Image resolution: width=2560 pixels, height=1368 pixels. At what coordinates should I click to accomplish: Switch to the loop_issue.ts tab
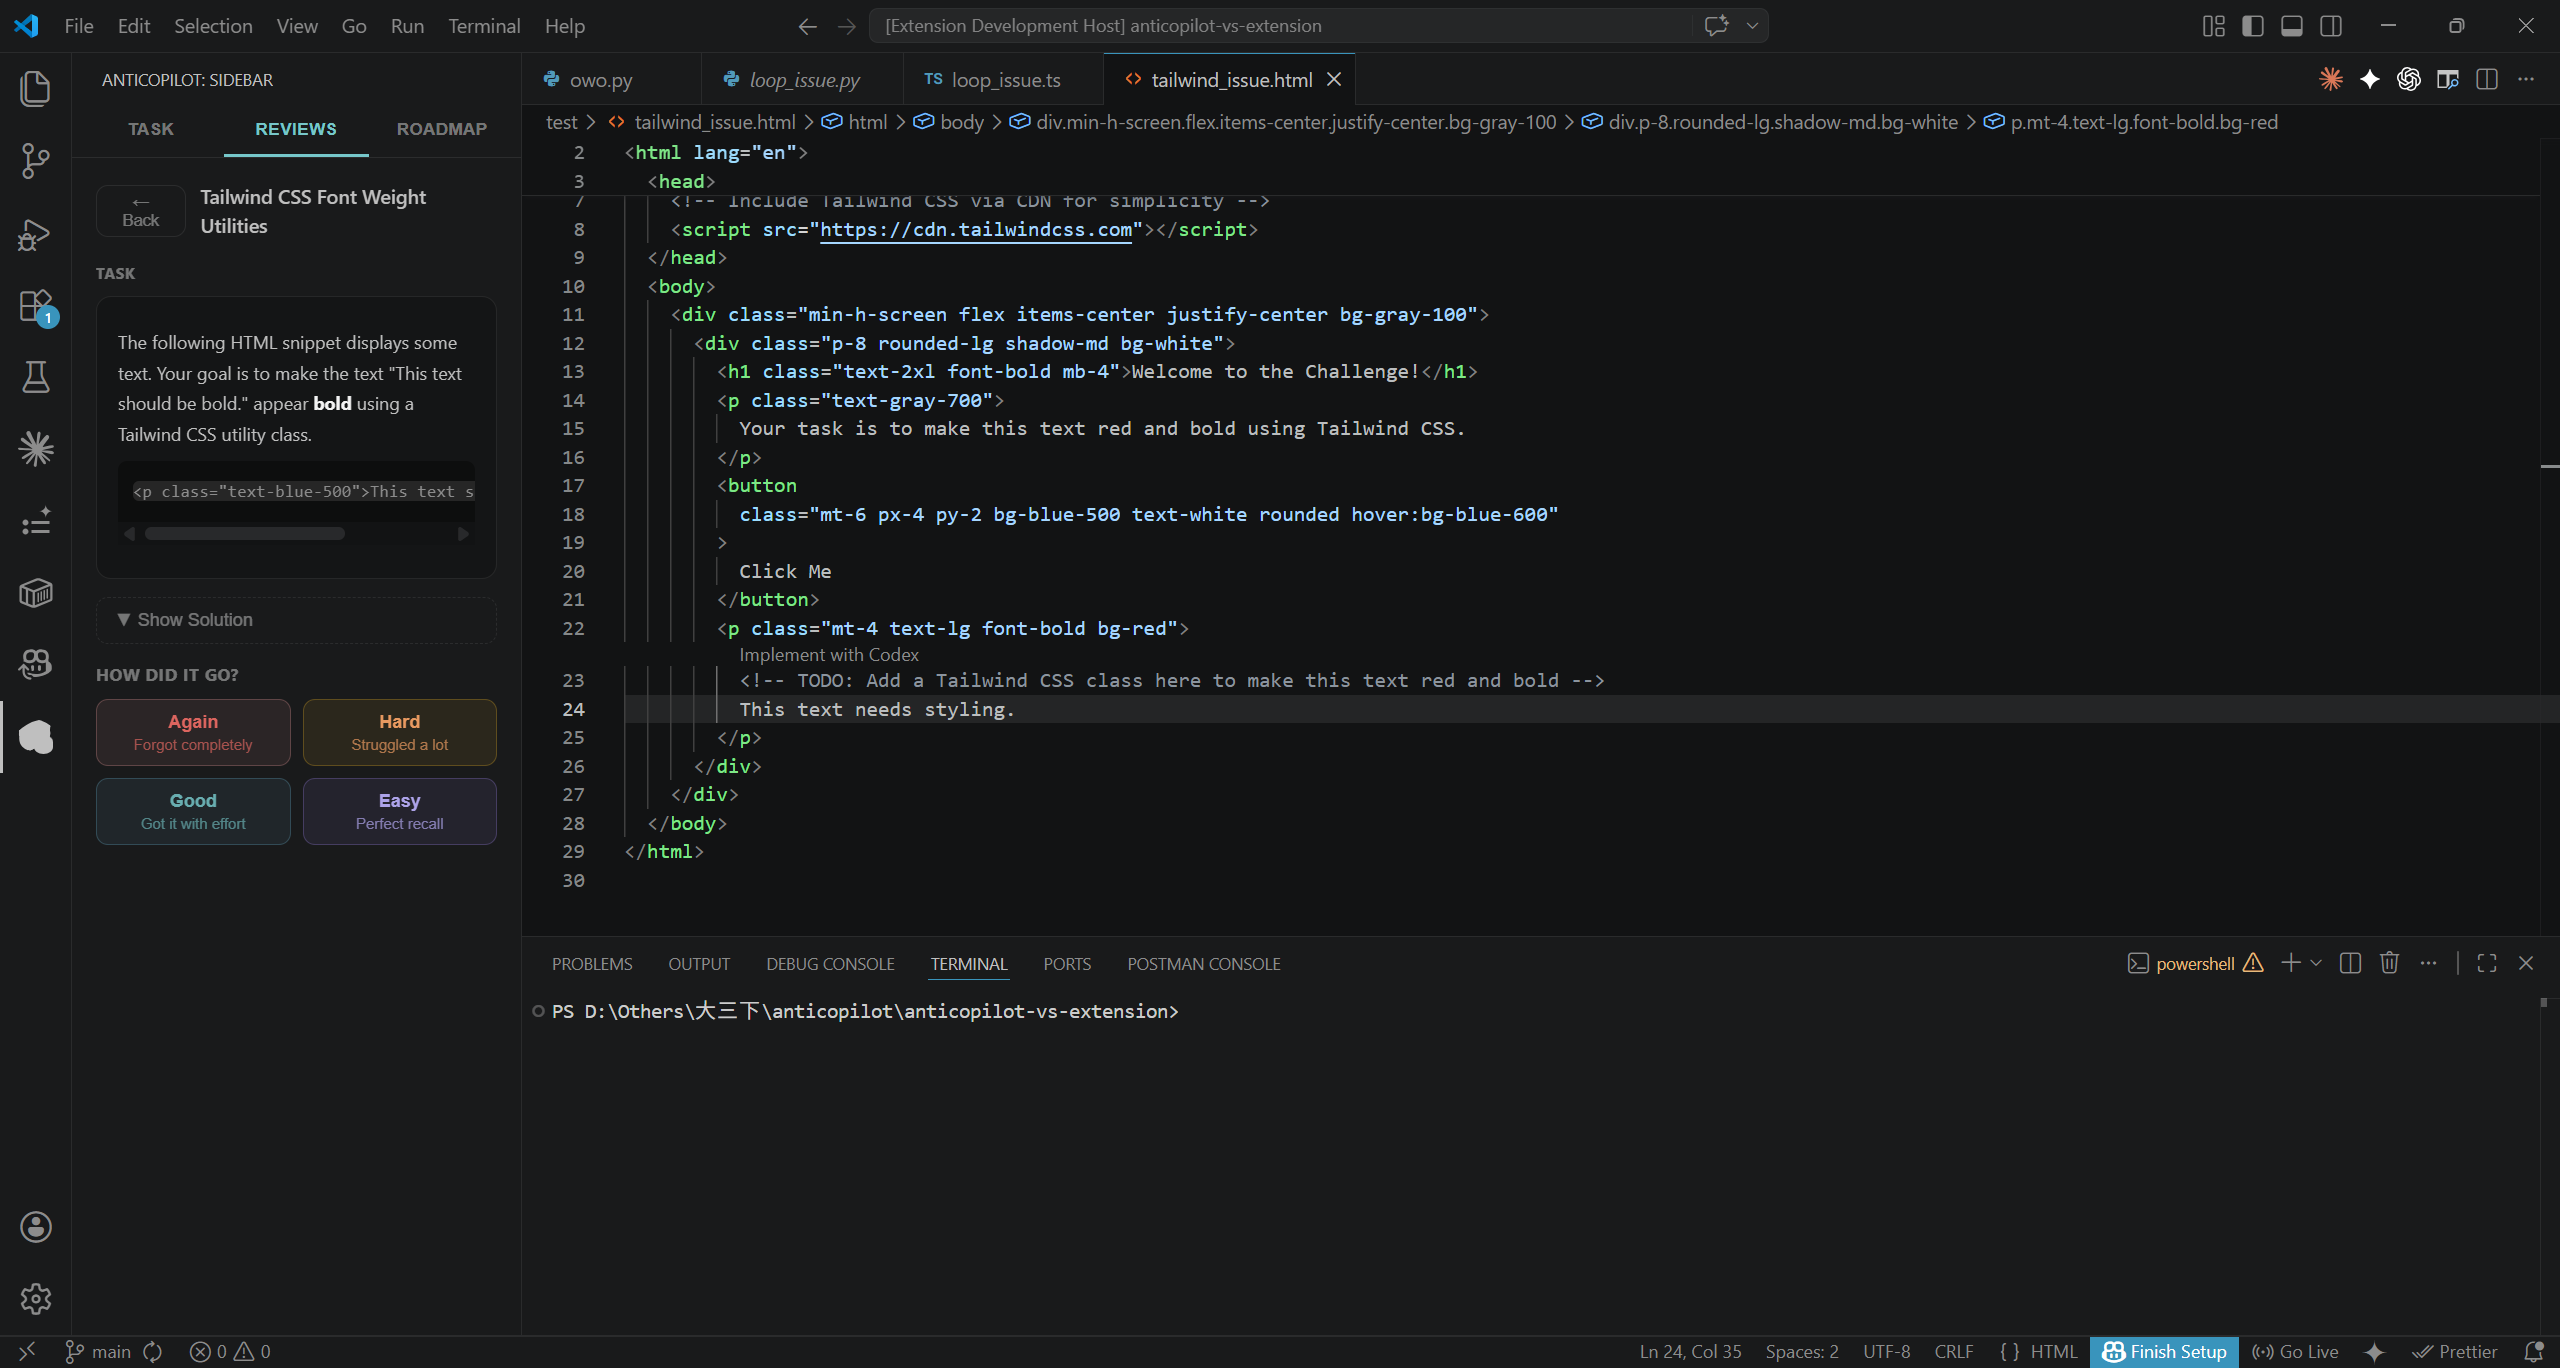tap(1003, 80)
